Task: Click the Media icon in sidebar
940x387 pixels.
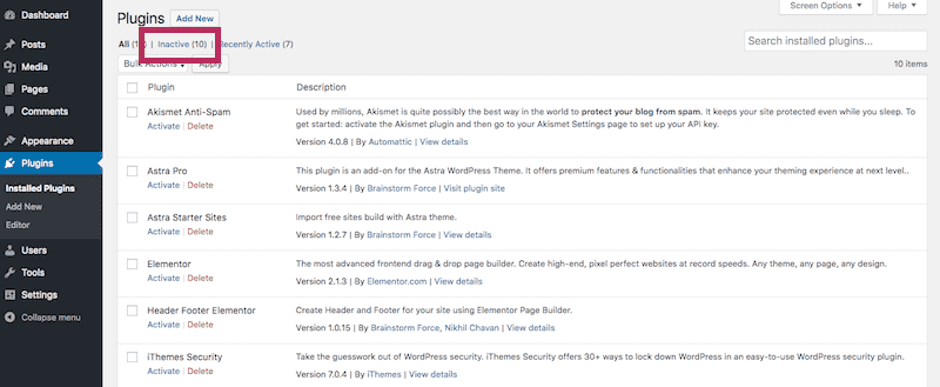Action: (9, 66)
